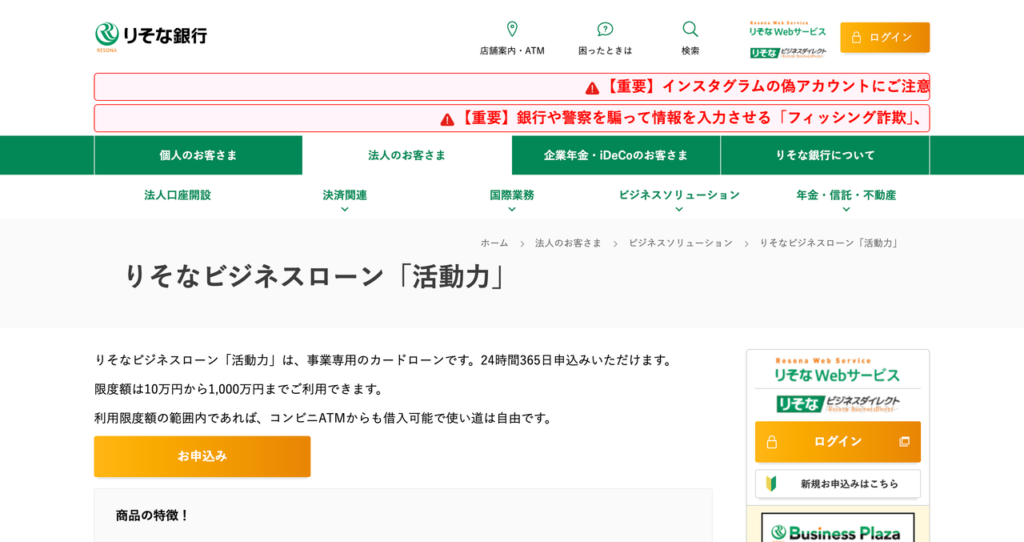1024x542 pixels.
Task: Open the フィッシング詐欺 warning notice
Action: pos(512,118)
